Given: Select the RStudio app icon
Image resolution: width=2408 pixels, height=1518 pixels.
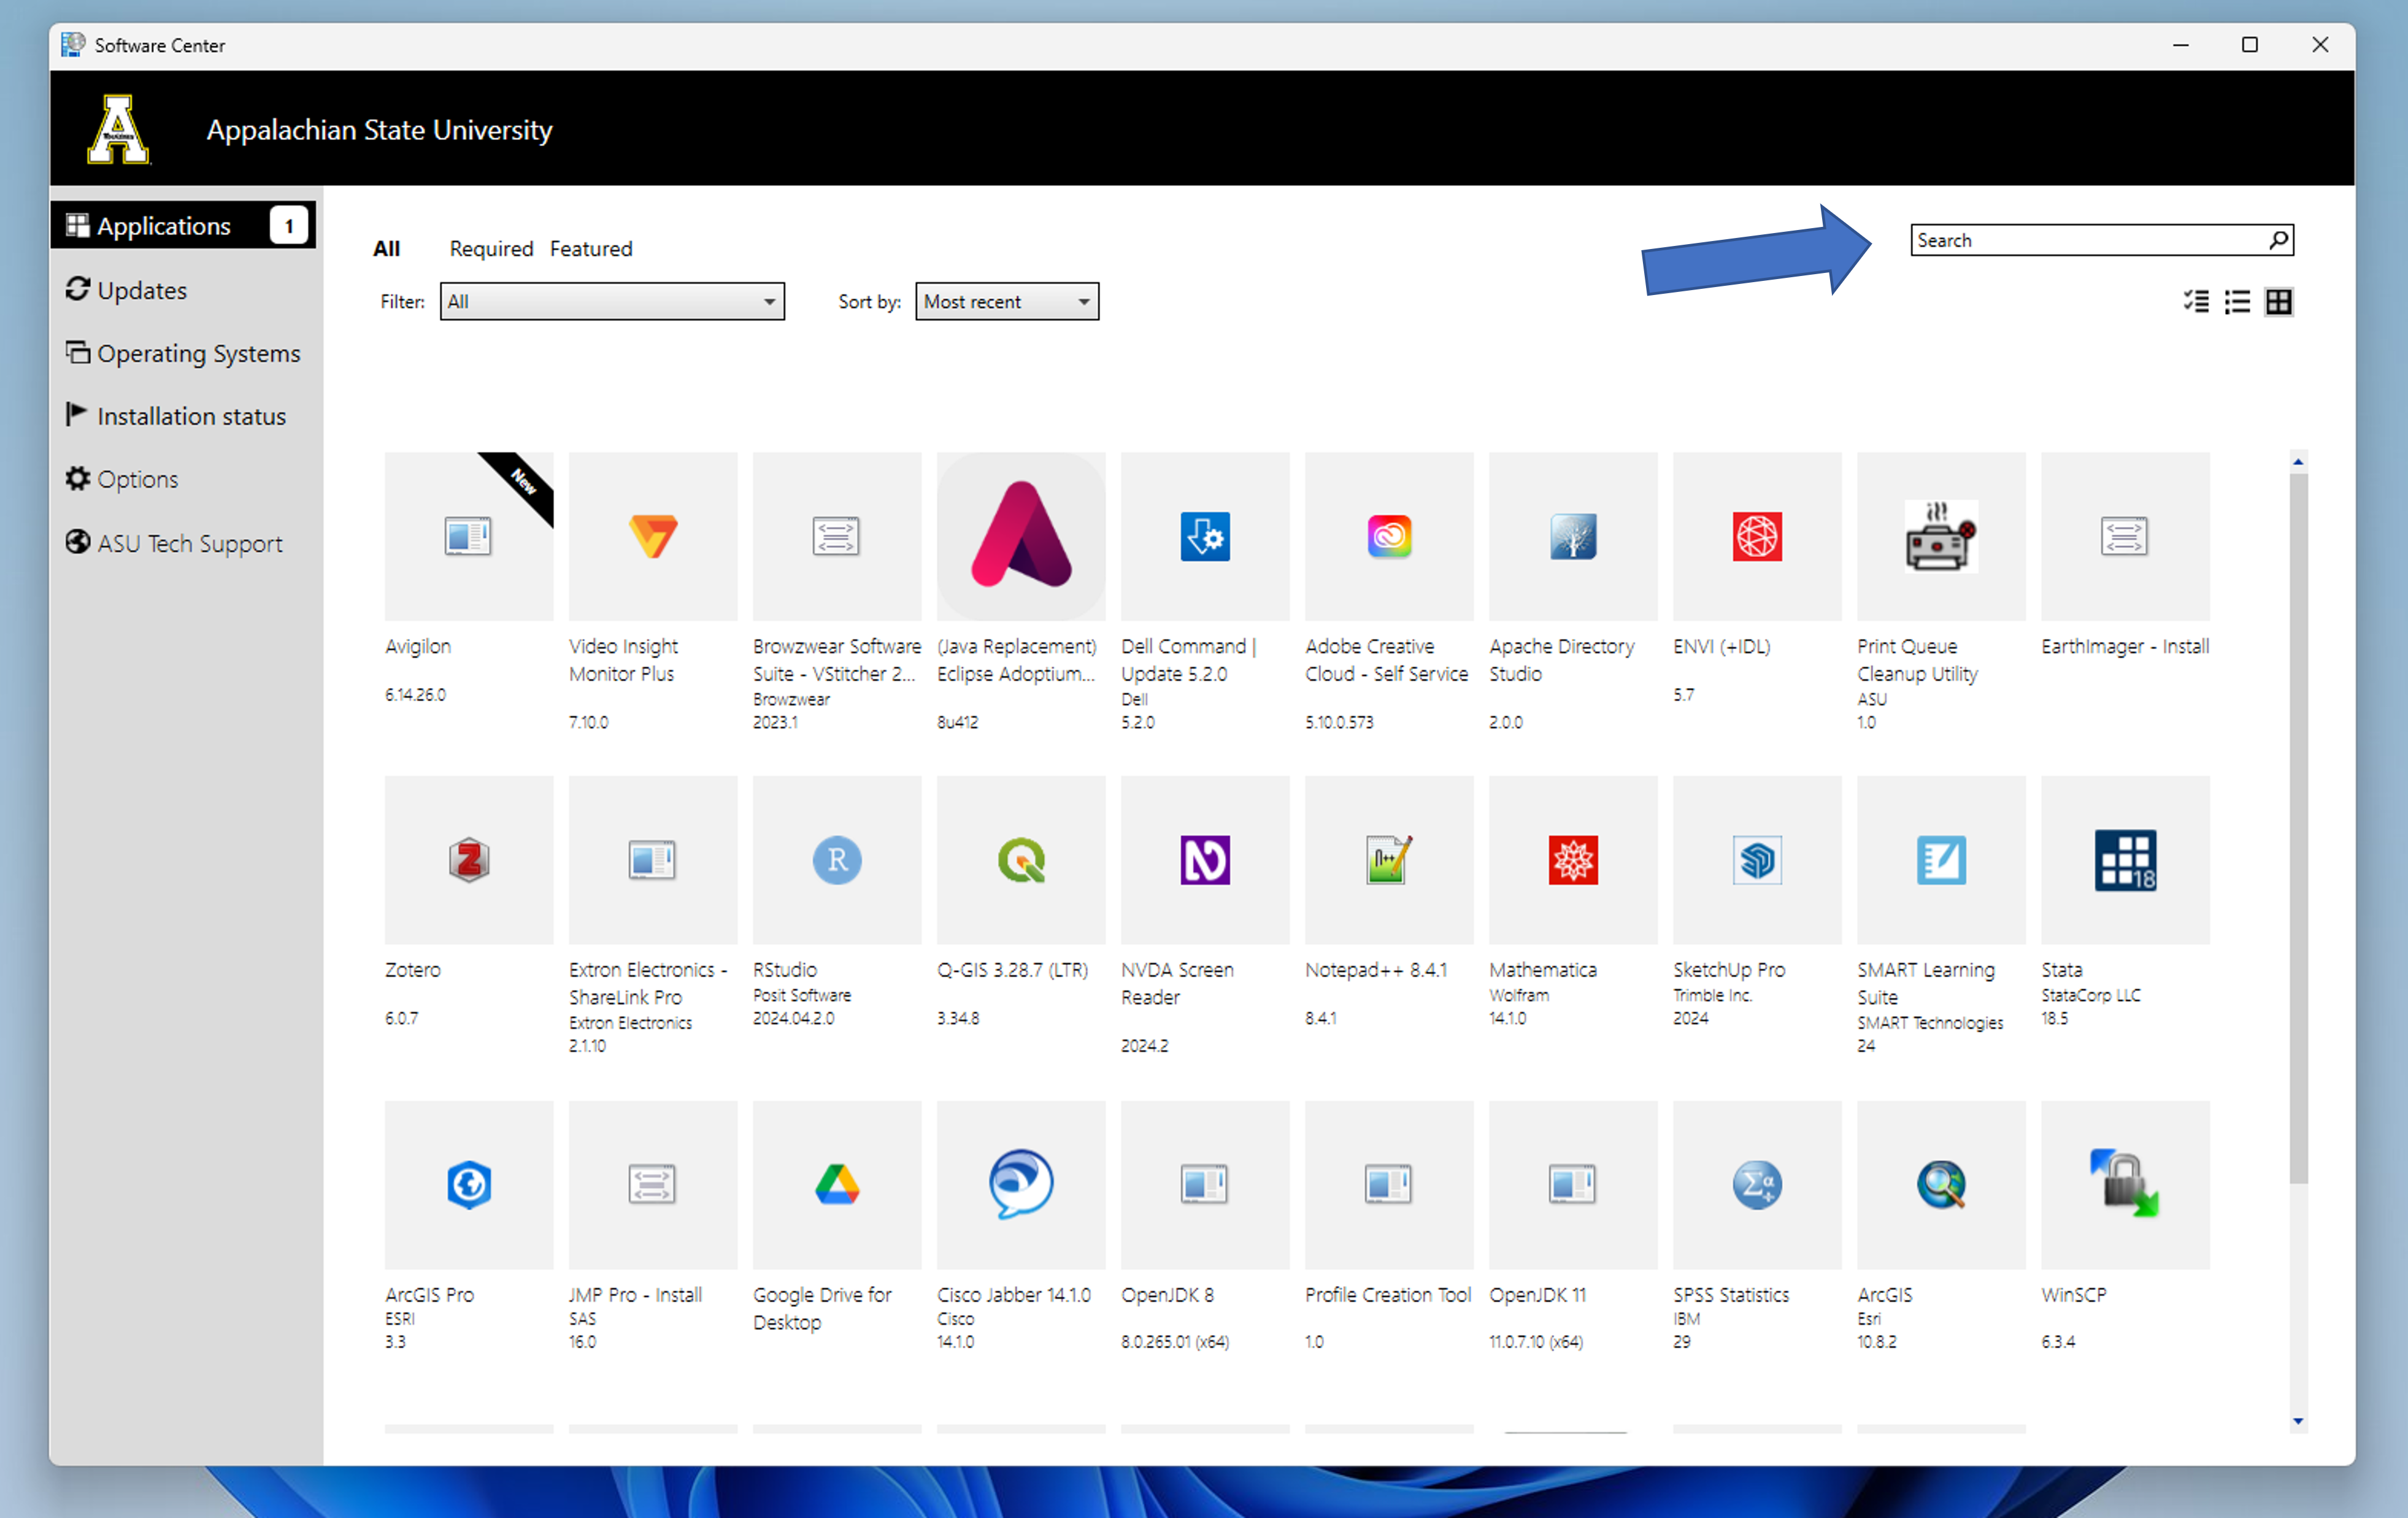Looking at the screenshot, I should click(837, 860).
